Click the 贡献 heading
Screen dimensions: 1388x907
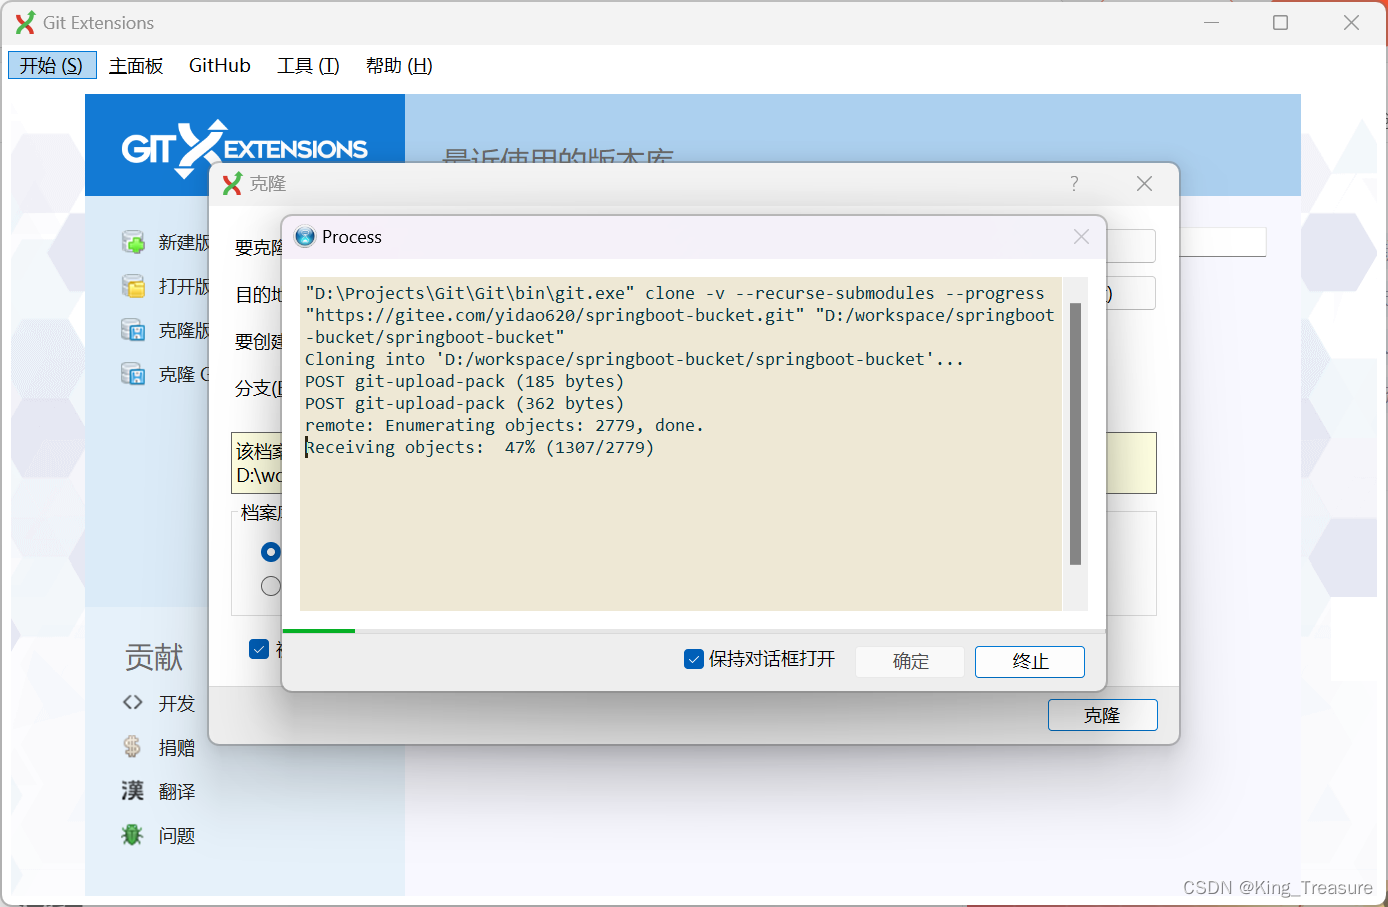154,657
